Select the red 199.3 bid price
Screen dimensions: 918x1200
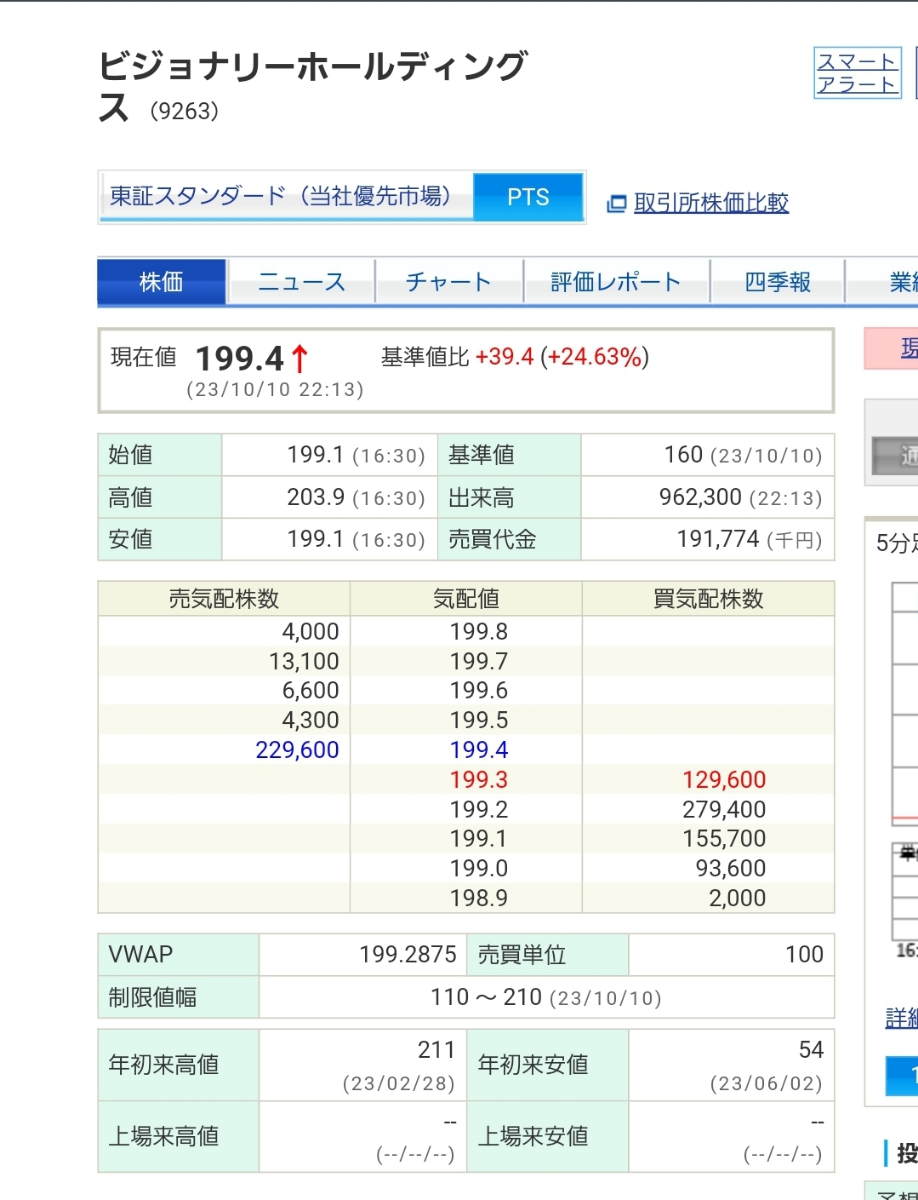click(x=478, y=780)
